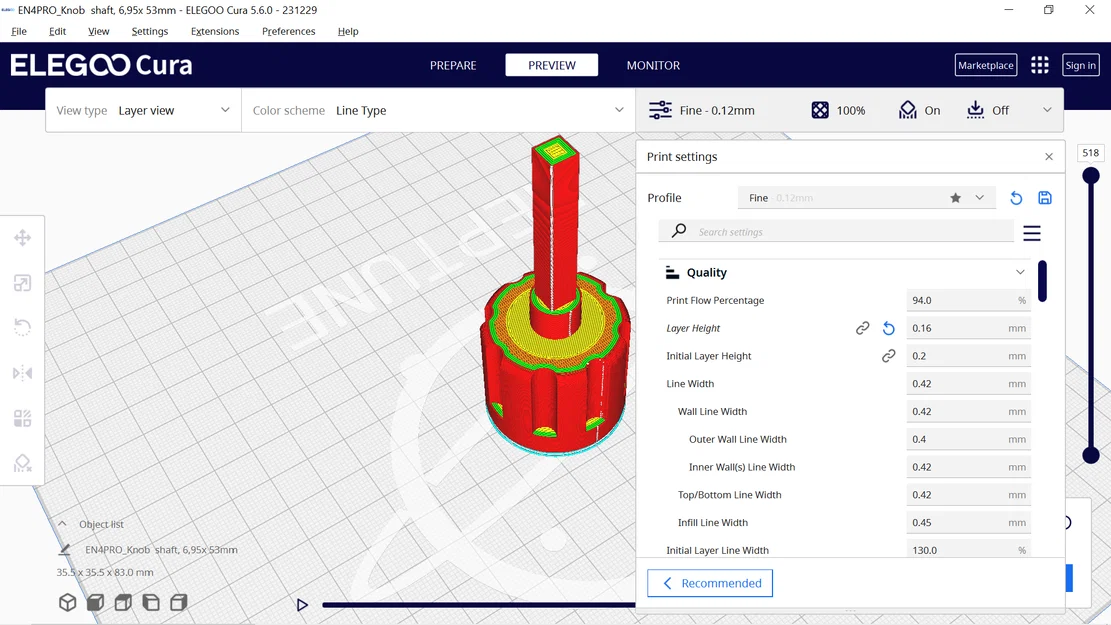Click the bottom layer slider handle

(x=1091, y=455)
